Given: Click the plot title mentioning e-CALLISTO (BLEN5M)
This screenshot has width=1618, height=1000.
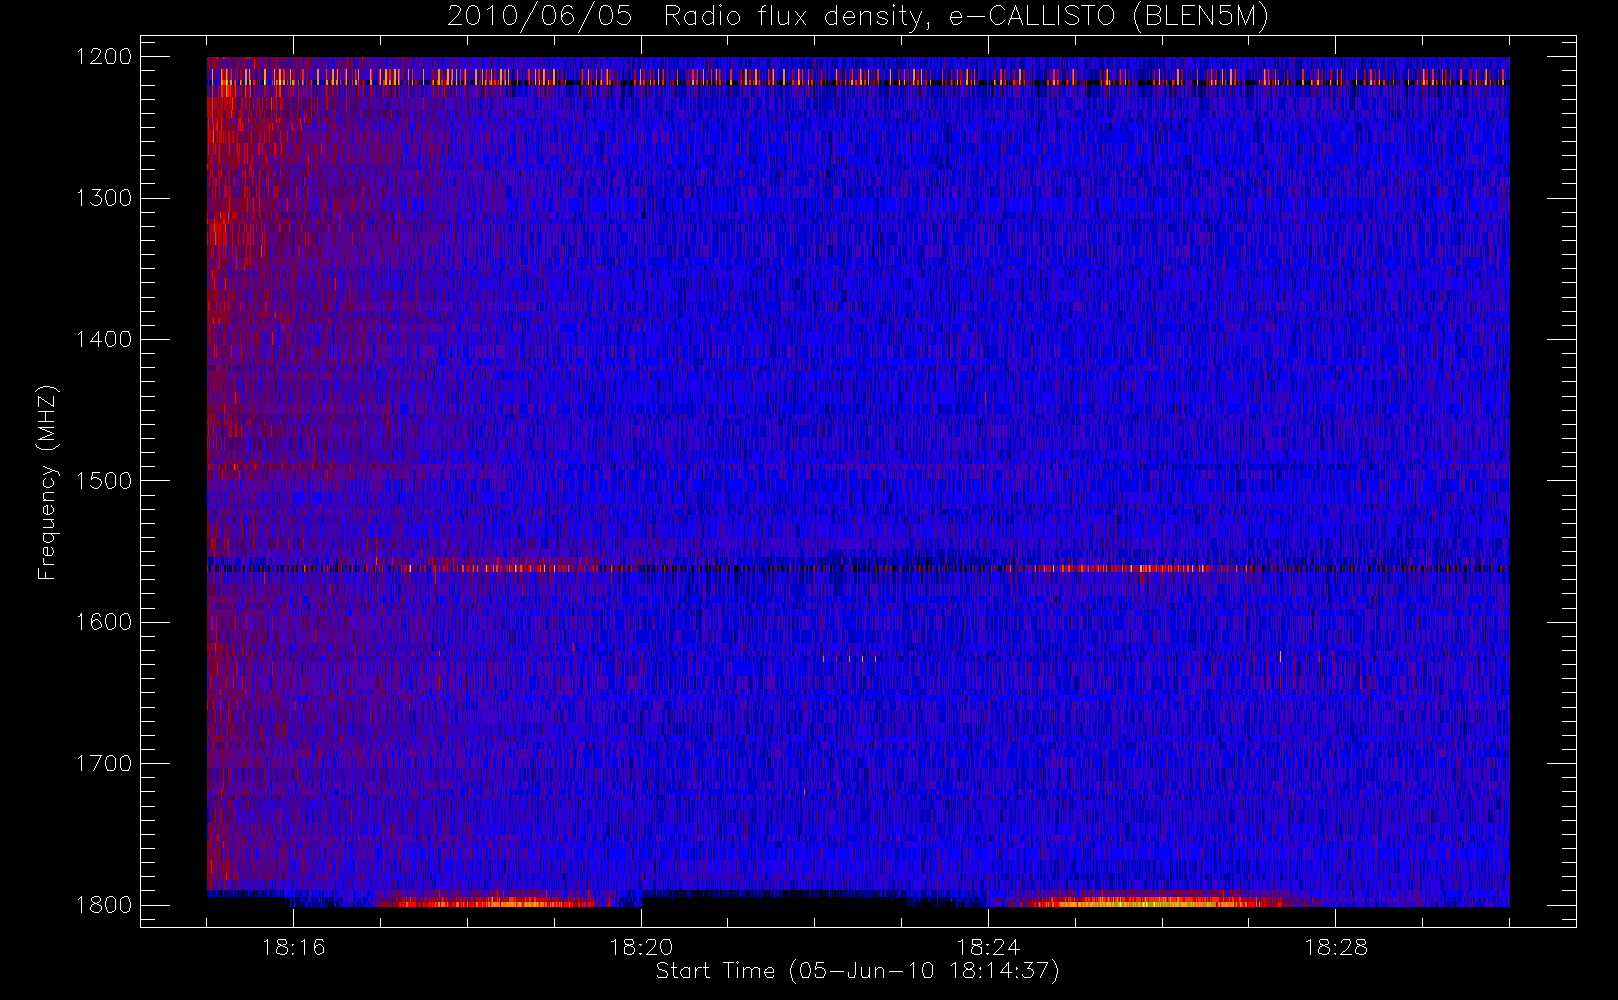Looking at the screenshot, I should (858, 17).
